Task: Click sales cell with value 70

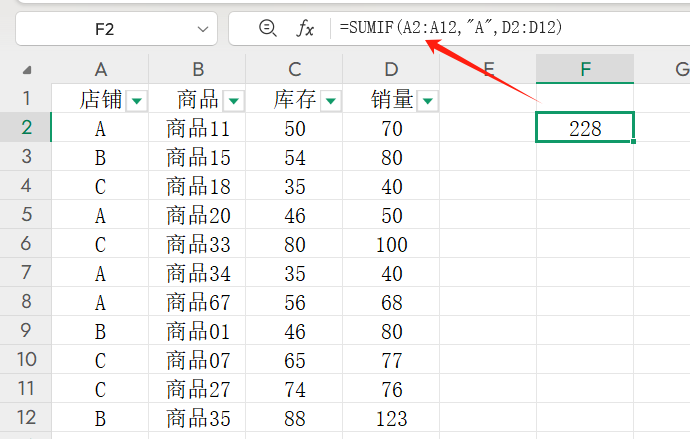Action: click(x=391, y=128)
